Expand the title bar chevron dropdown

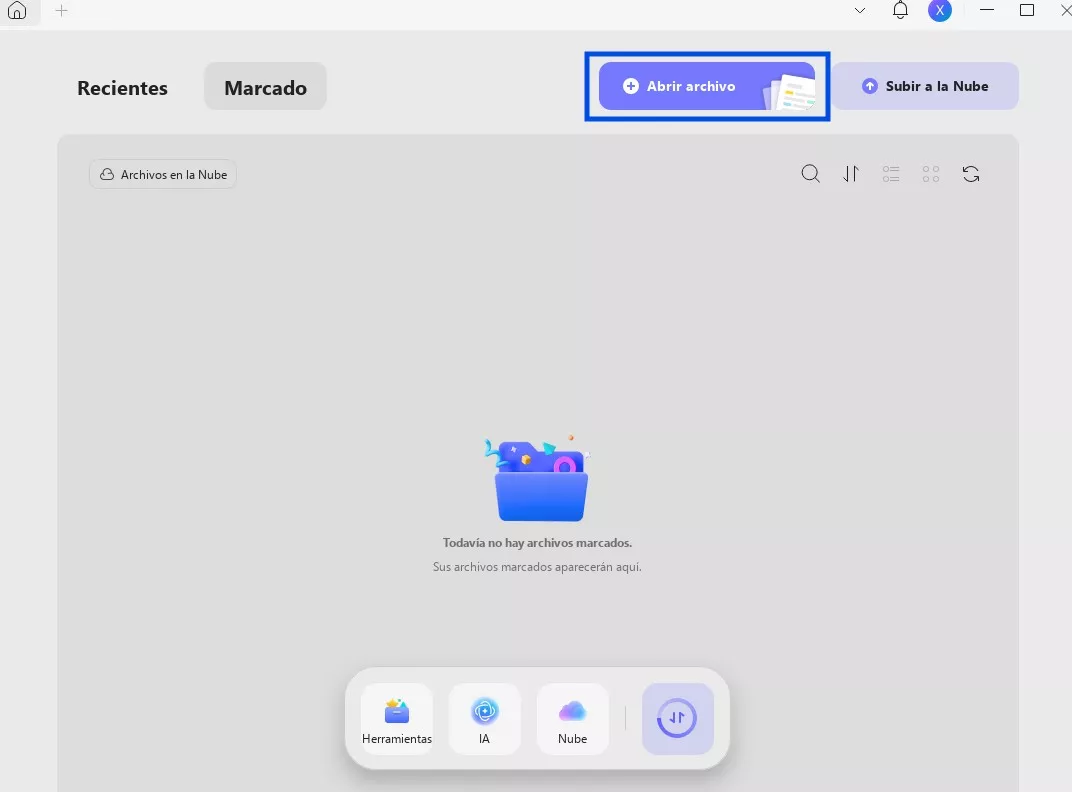860,10
